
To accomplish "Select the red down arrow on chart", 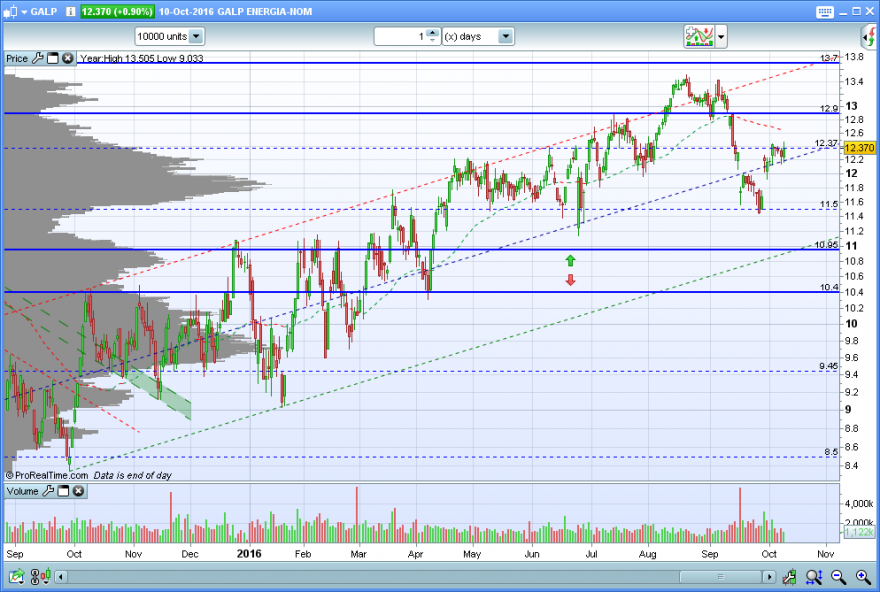I will tap(570, 279).
